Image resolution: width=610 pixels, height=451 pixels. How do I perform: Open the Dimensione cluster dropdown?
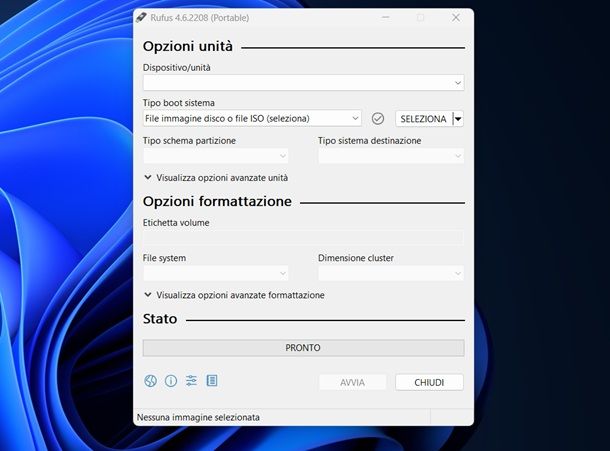[391, 274]
